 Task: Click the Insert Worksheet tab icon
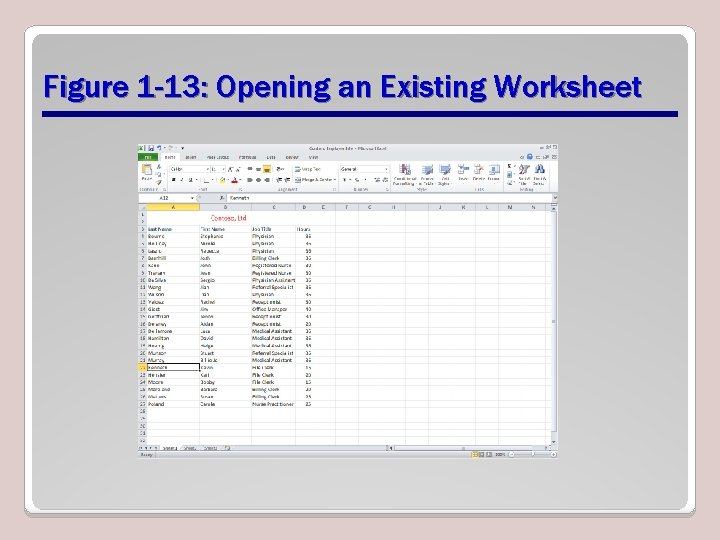[x=227, y=448]
